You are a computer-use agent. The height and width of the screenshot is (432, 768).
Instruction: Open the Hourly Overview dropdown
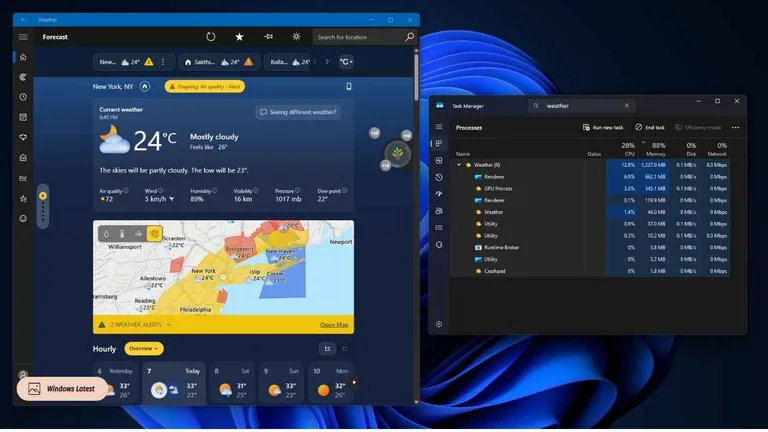click(144, 349)
